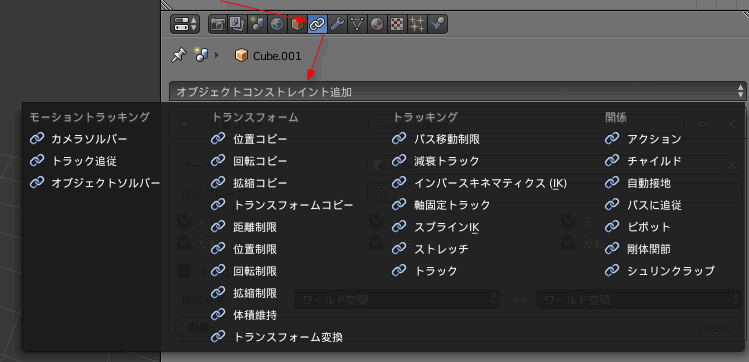Add アクション relationship constraint
749x362 pixels.
(x=643, y=139)
